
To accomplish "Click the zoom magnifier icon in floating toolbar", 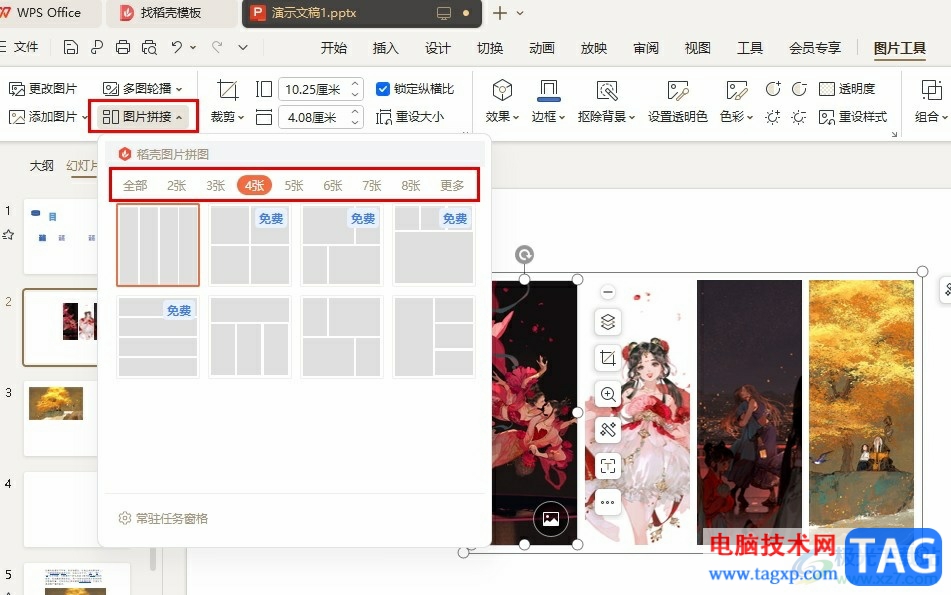I will click(608, 394).
